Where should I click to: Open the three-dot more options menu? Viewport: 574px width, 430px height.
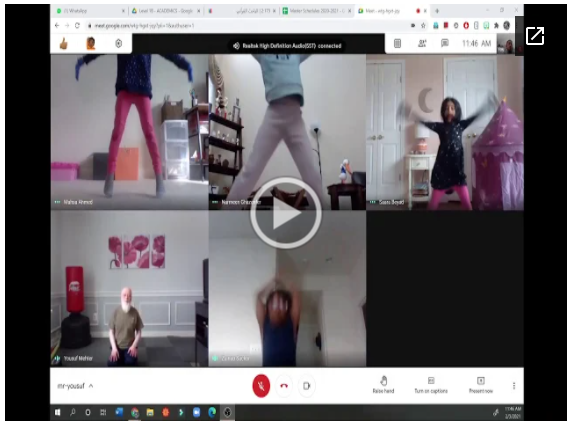tap(514, 385)
